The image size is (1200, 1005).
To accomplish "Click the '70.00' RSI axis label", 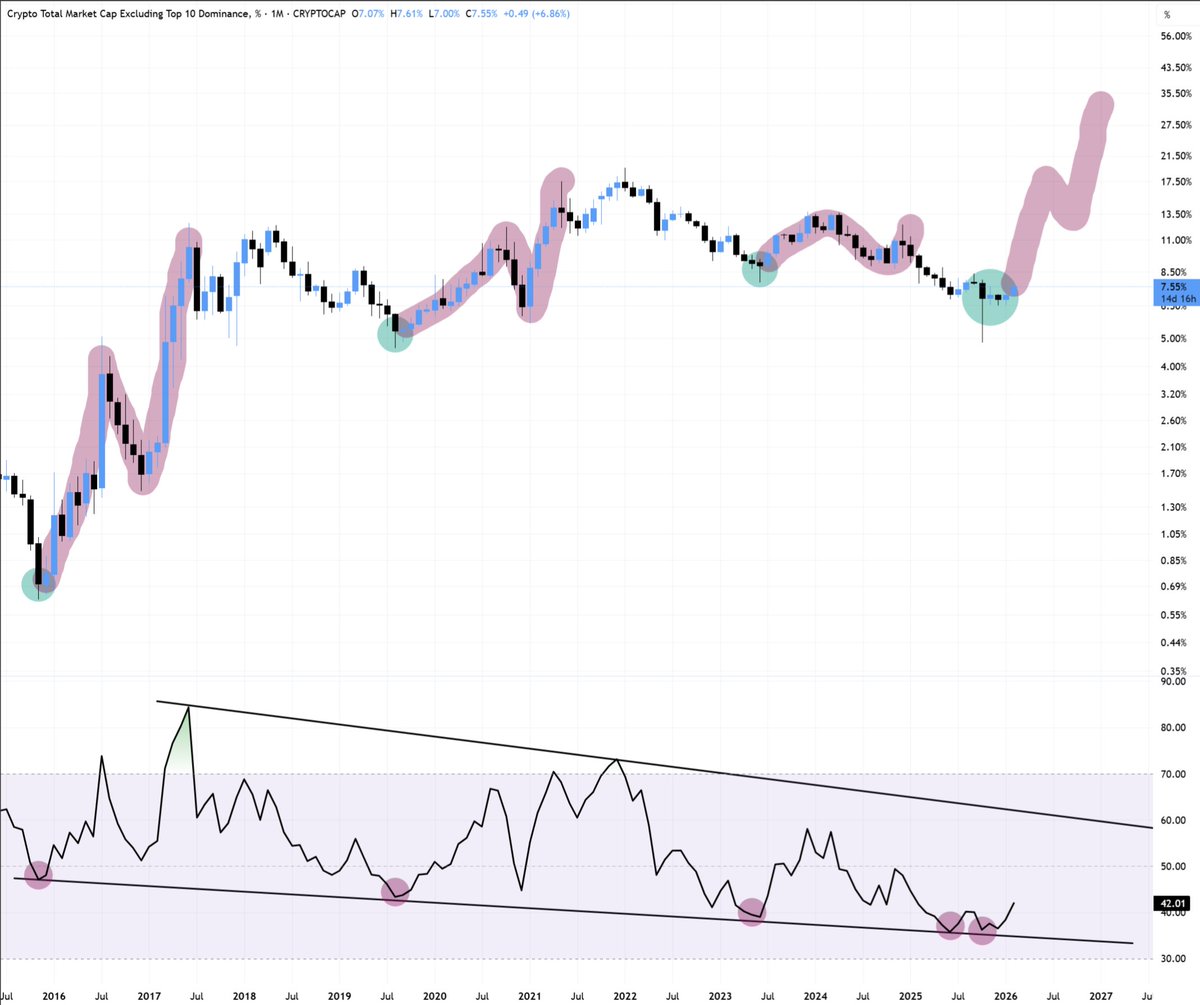I will click(1171, 774).
